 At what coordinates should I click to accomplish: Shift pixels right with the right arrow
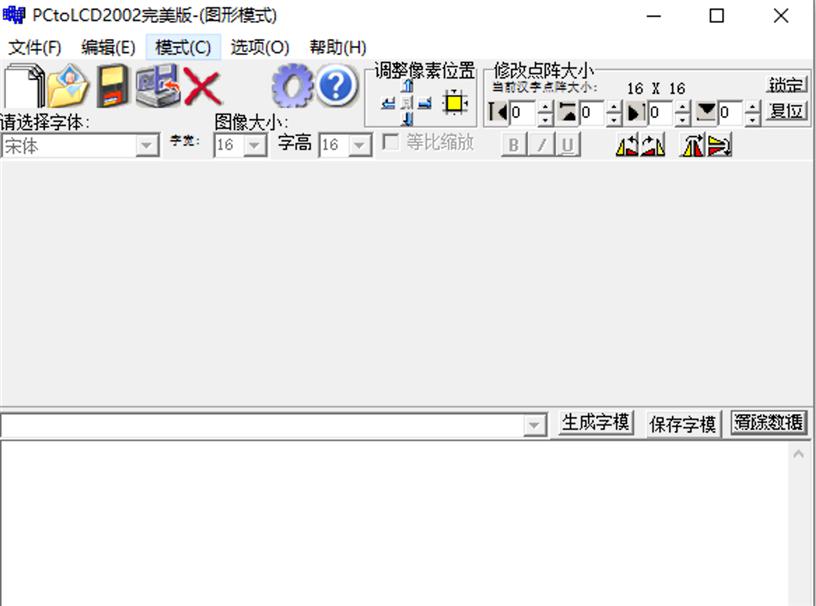(425, 103)
